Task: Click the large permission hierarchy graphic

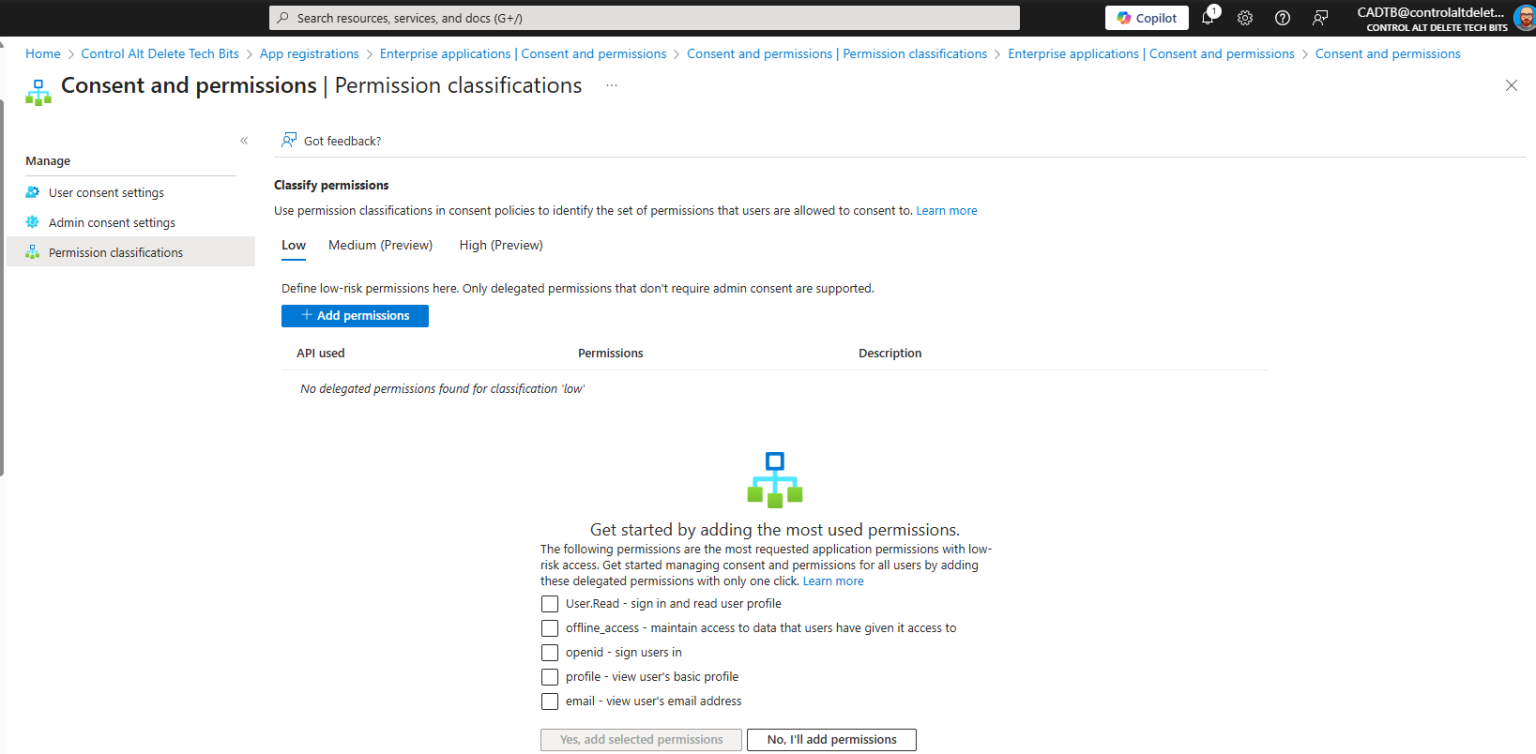Action: (x=775, y=480)
